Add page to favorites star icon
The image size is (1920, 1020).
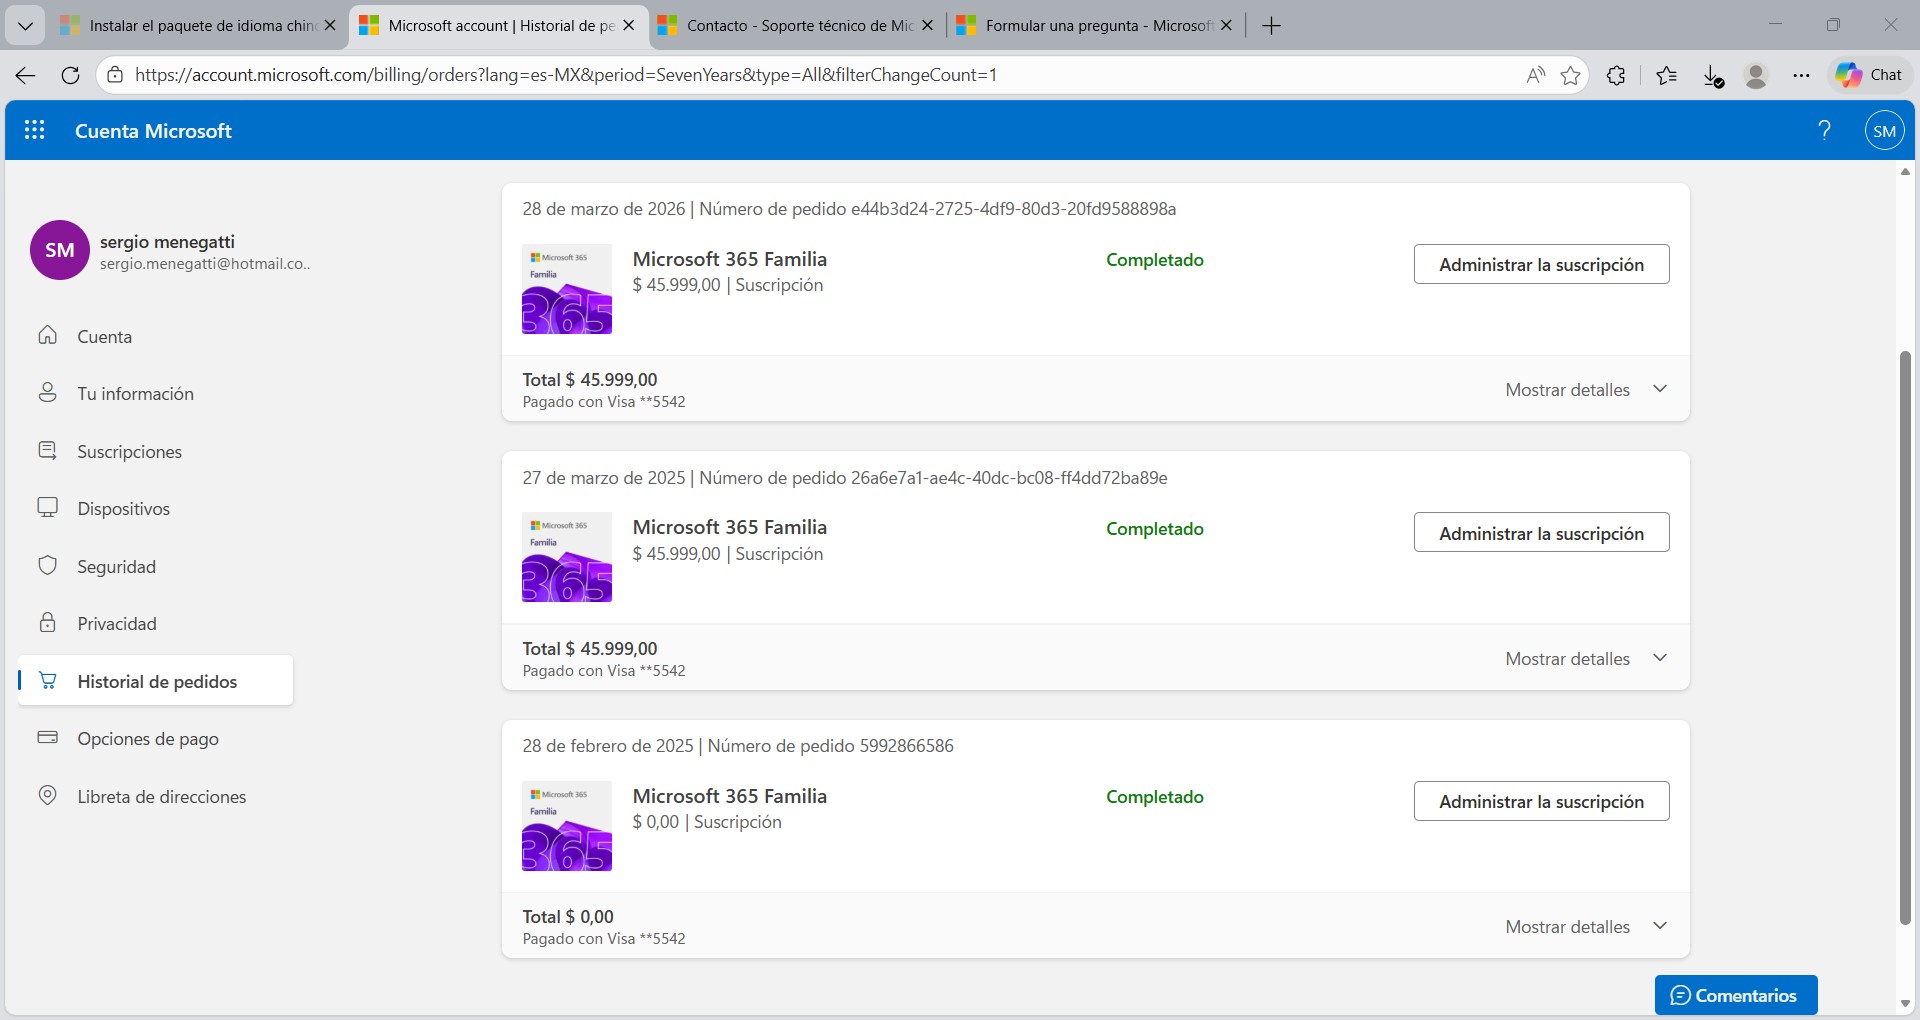tap(1571, 75)
